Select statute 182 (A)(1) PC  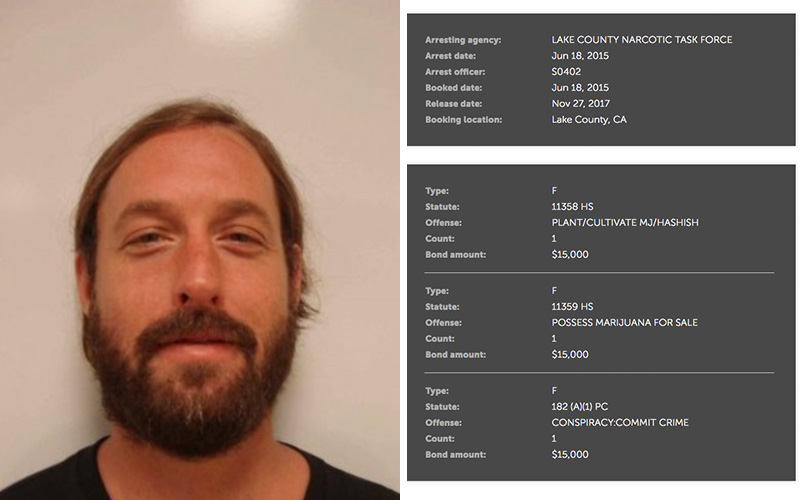579,407
